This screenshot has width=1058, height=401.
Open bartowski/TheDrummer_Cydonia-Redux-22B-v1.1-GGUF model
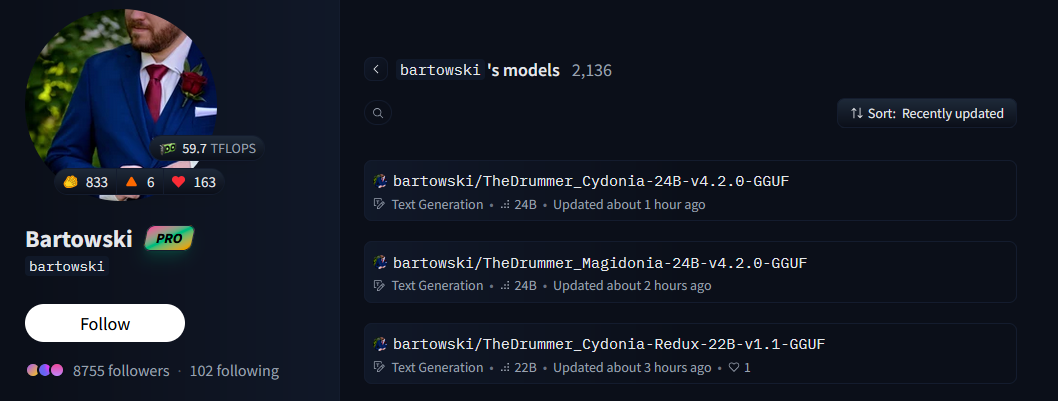click(690, 354)
